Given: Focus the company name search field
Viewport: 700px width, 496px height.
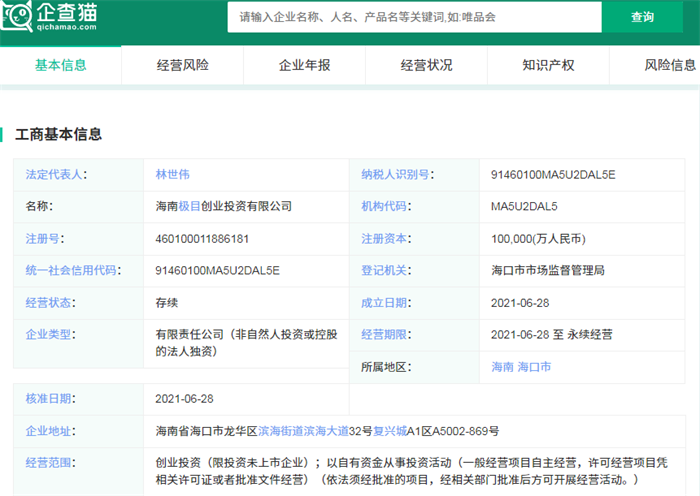Looking at the screenshot, I should coord(414,17).
